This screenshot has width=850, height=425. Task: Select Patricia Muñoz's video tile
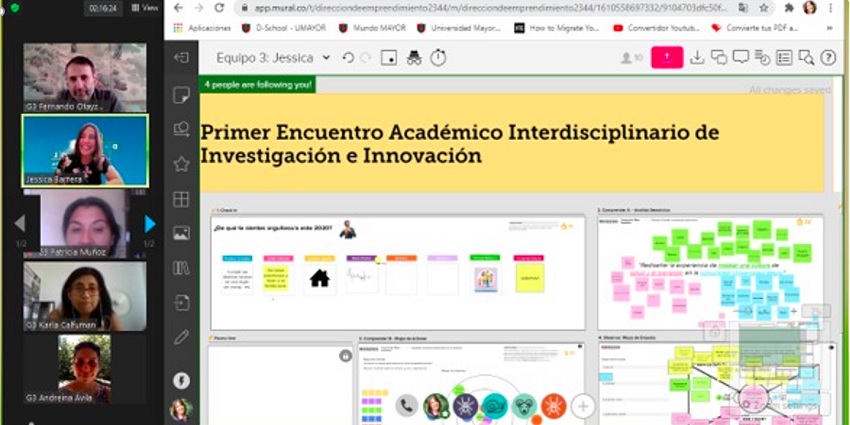point(85,223)
